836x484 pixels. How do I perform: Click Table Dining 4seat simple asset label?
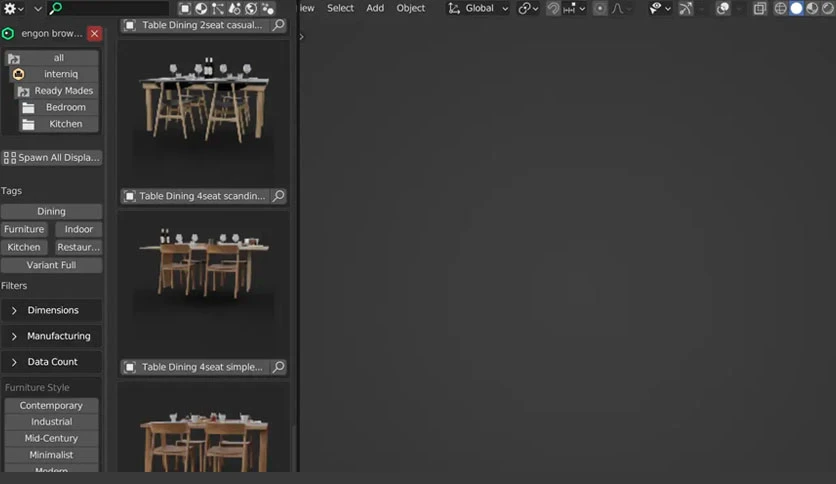pyautogui.click(x=202, y=367)
